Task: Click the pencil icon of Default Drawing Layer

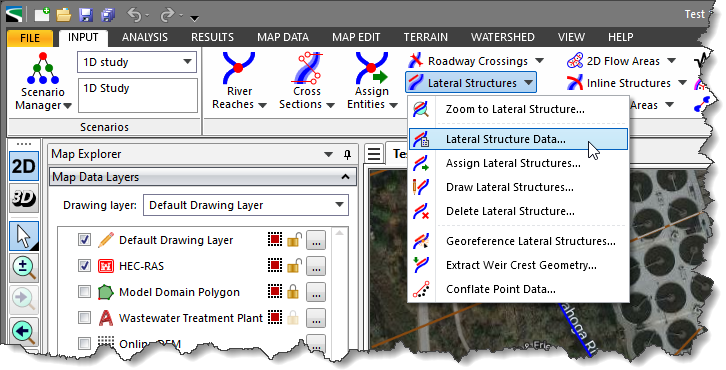Action: point(106,240)
